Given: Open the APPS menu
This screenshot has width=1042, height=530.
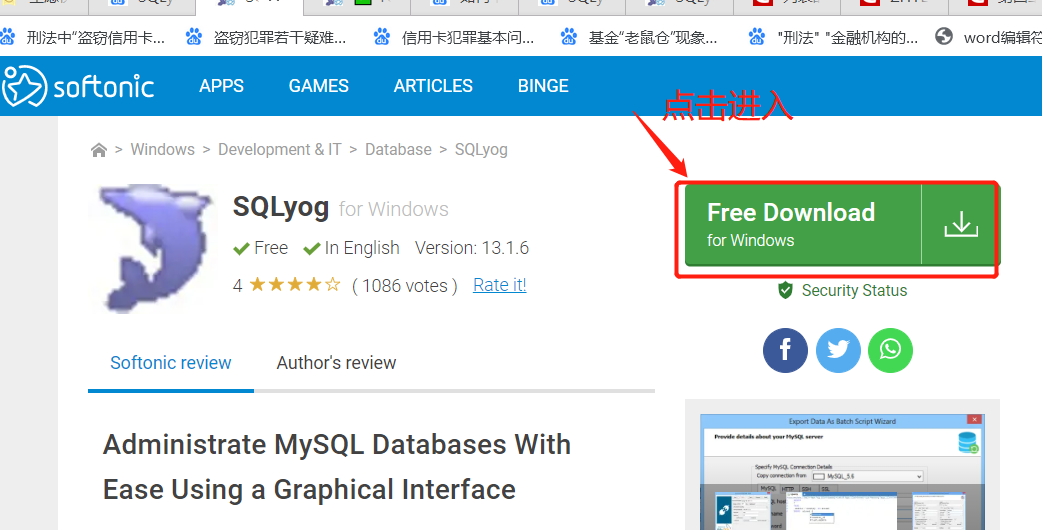Looking at the screenshot, I should pos(221,86).
